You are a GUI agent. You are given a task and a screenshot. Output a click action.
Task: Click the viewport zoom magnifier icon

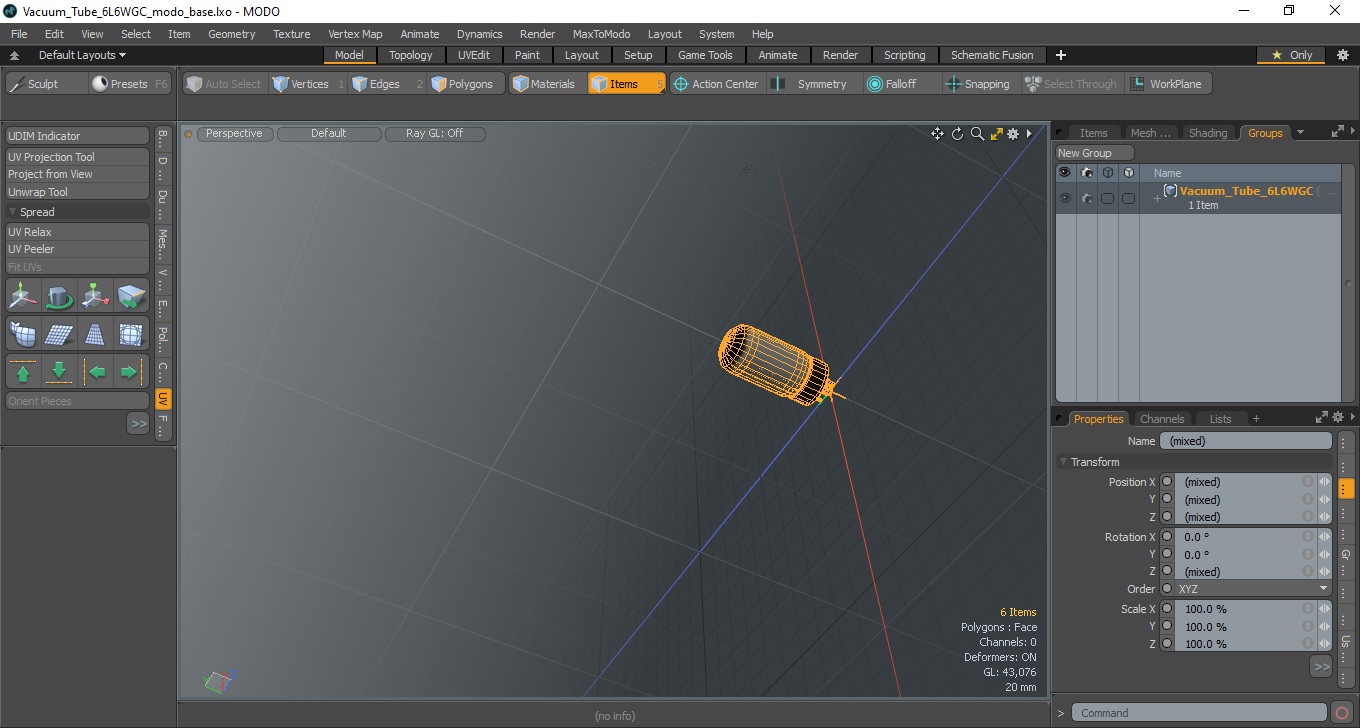[x=977, y=134]
